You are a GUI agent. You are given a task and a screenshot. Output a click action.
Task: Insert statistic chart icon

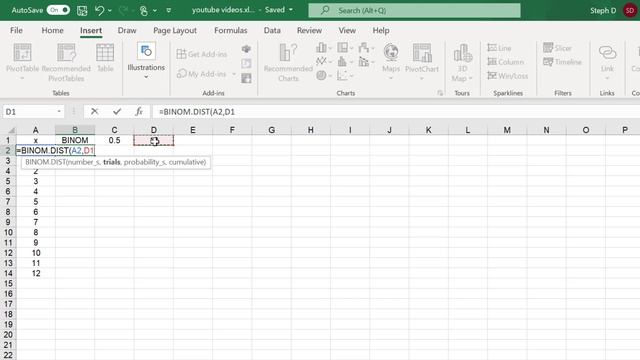tap(342, 62)
